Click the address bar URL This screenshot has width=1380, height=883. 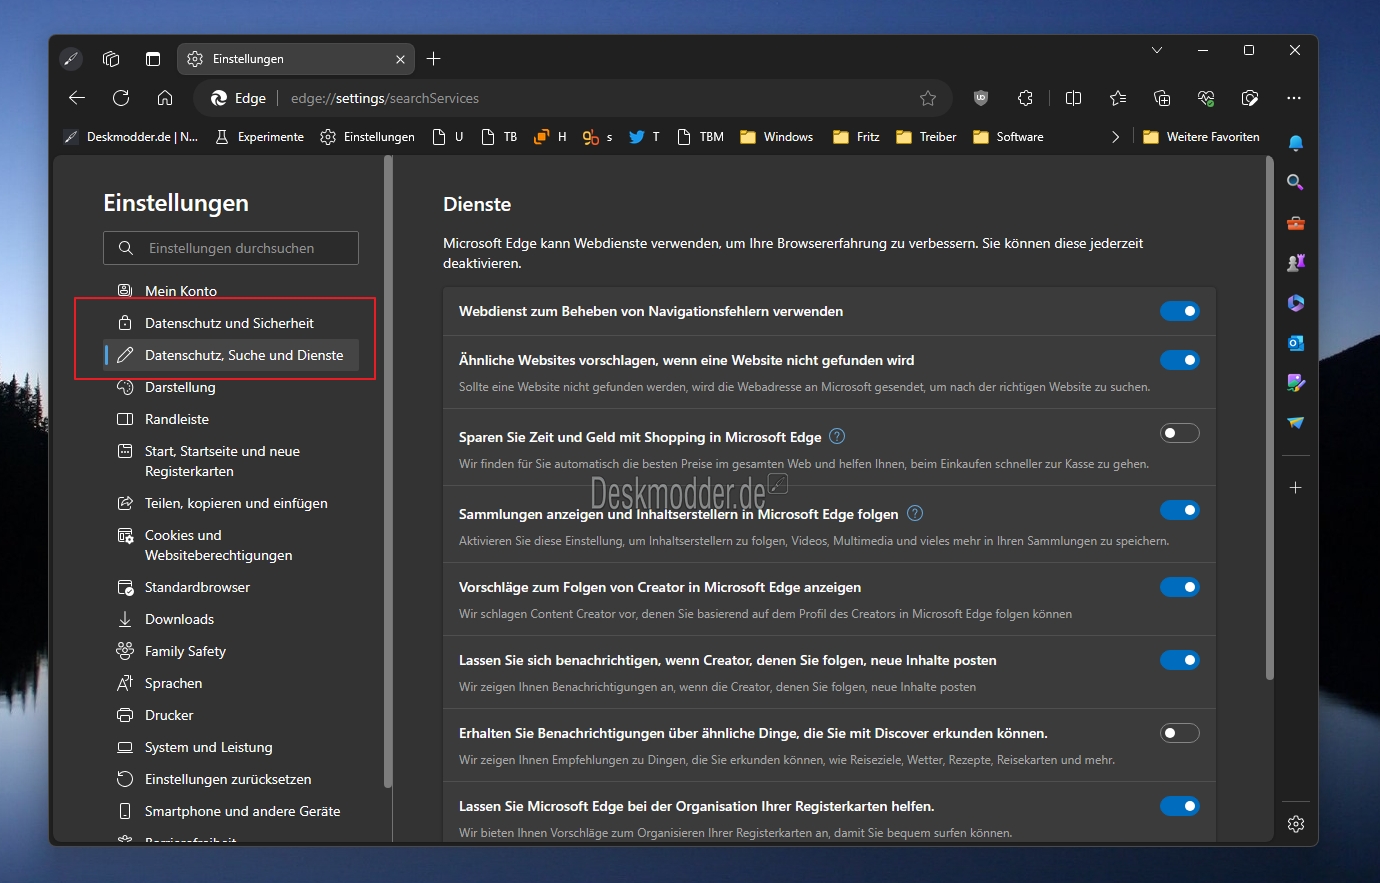click(385, 98)
